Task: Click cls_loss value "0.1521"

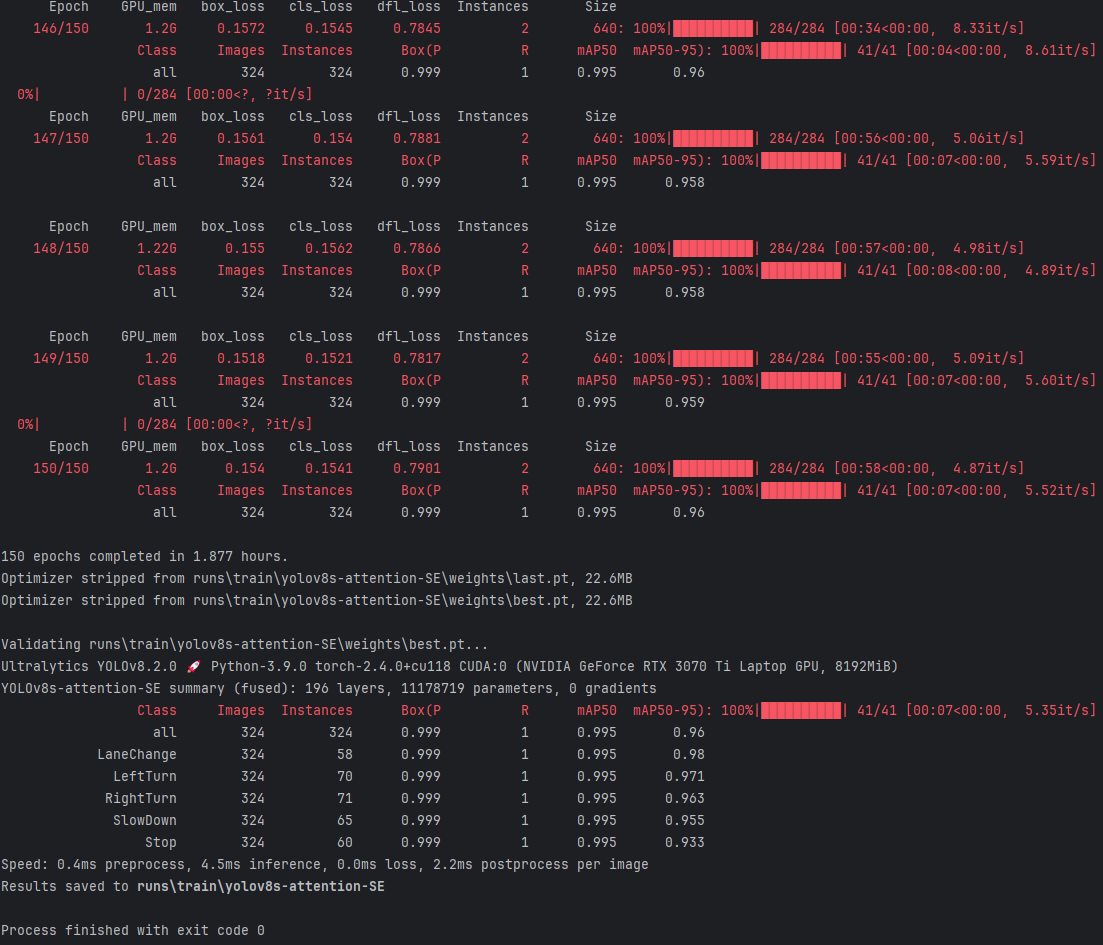Action: point(329,358)
